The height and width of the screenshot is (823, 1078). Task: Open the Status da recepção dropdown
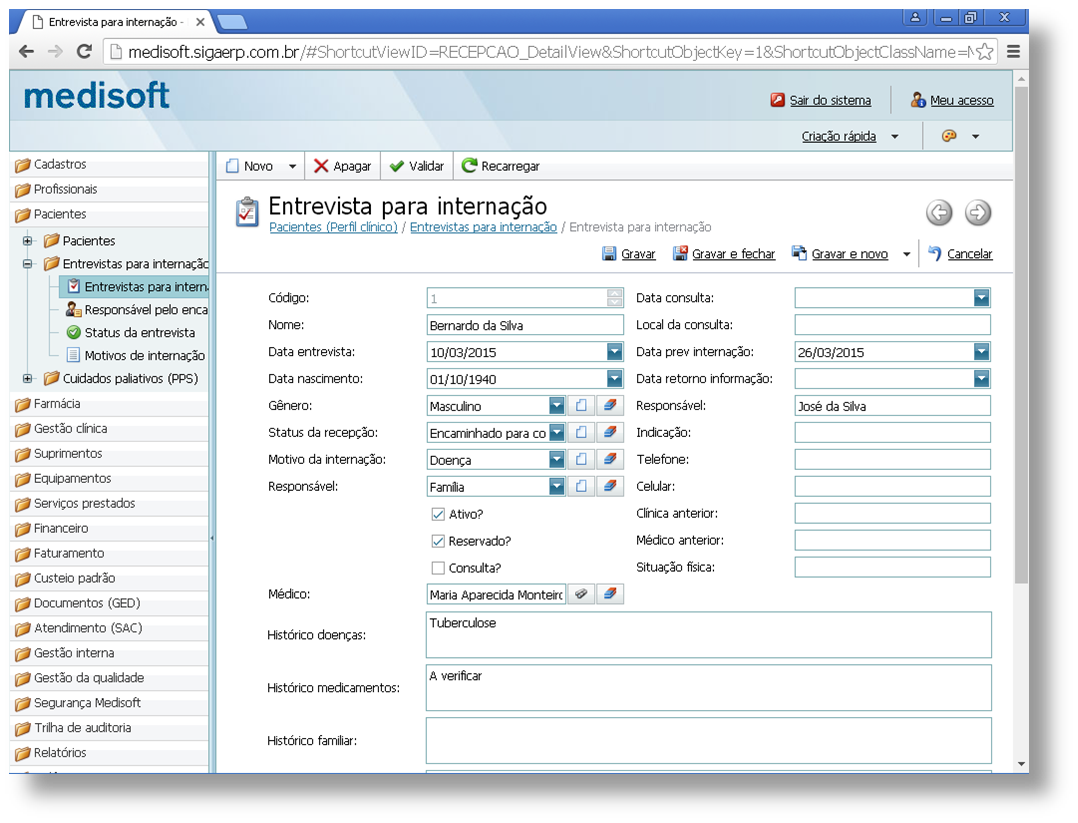(x=557, y=432)
